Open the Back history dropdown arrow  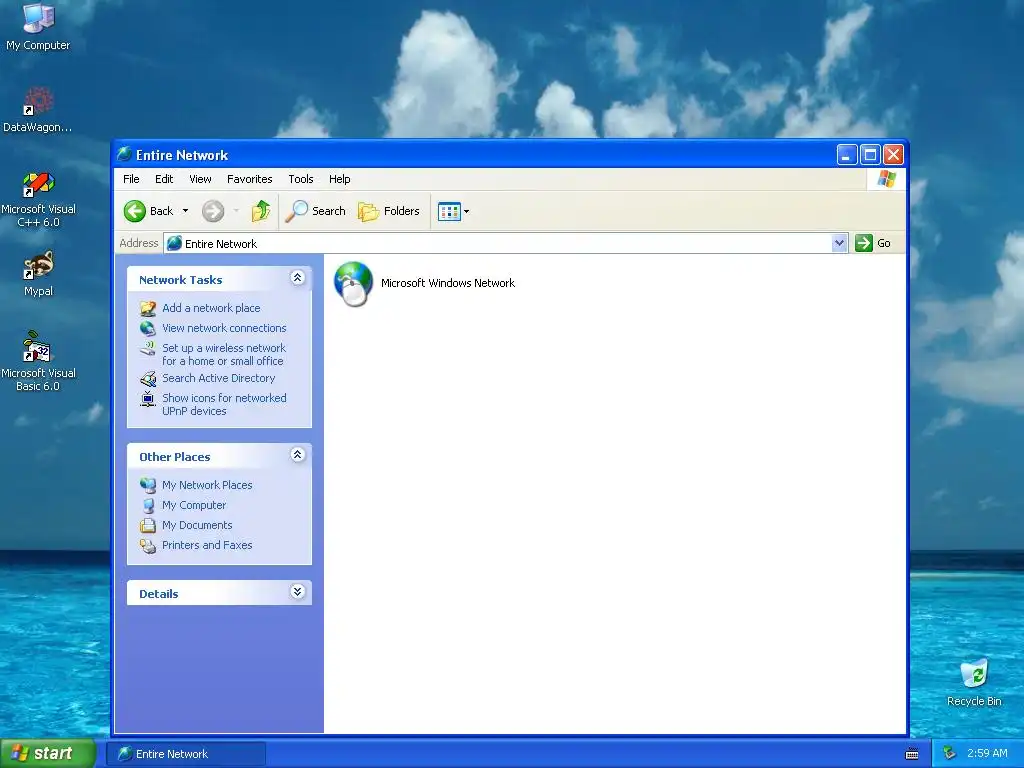[x=185, y=211]
